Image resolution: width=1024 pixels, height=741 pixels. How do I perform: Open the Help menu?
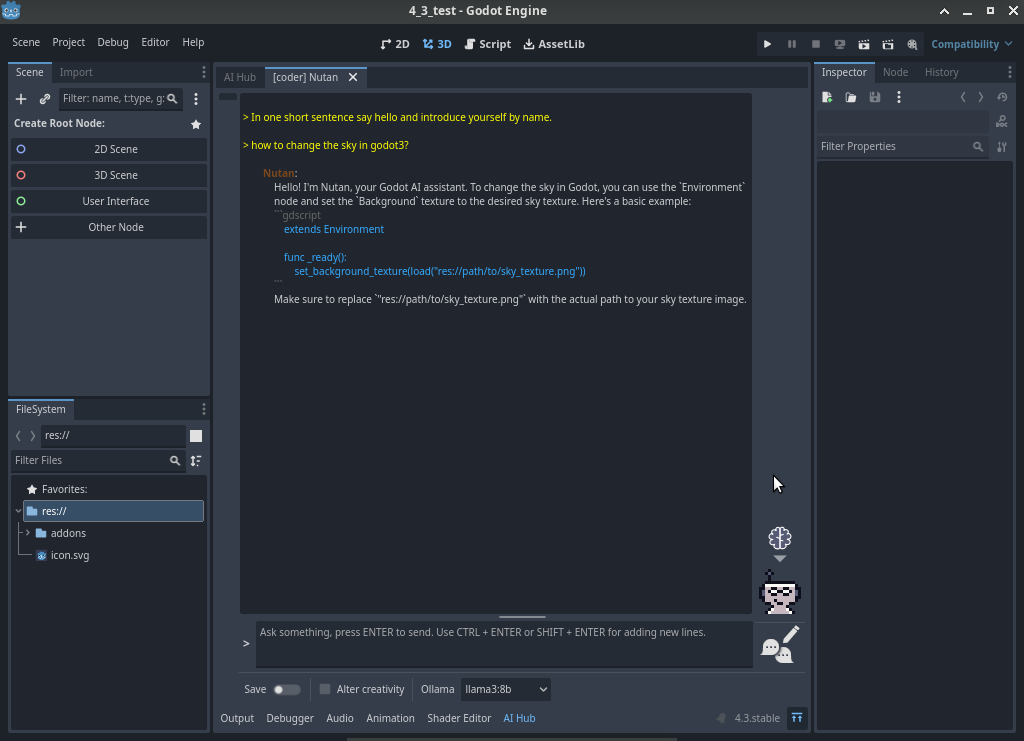coord(193,42)
